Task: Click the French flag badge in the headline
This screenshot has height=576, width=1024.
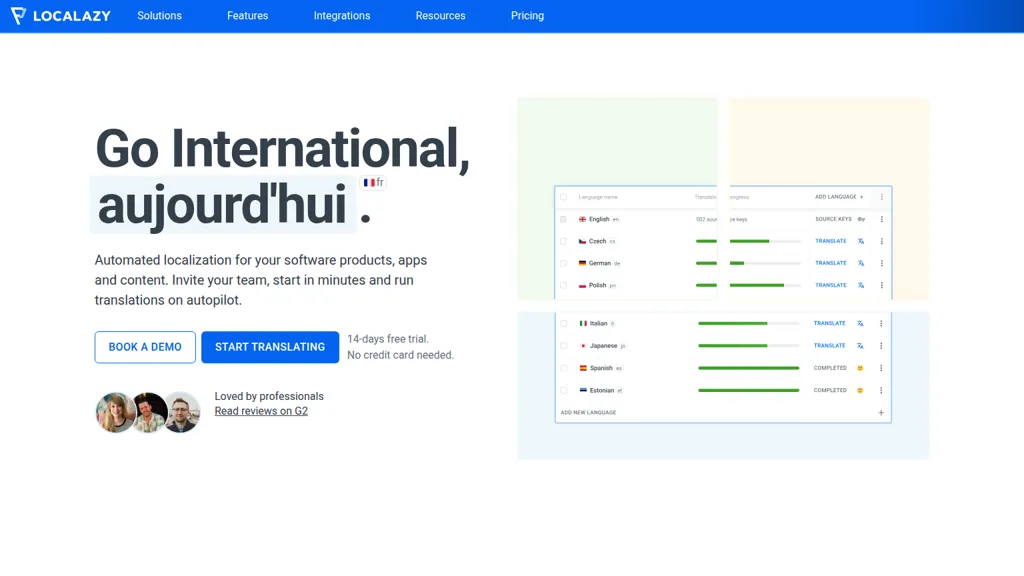Action: tap(371, 182)
